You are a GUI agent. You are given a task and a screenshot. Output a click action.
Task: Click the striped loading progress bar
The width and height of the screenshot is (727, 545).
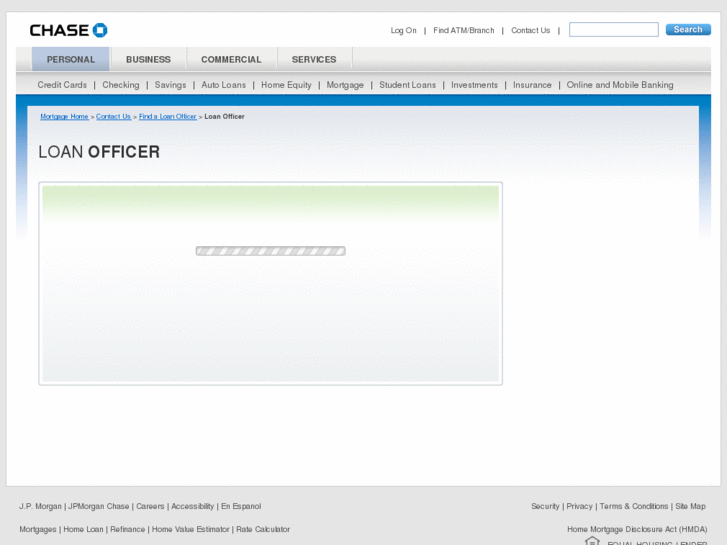(x=270, y=251)
